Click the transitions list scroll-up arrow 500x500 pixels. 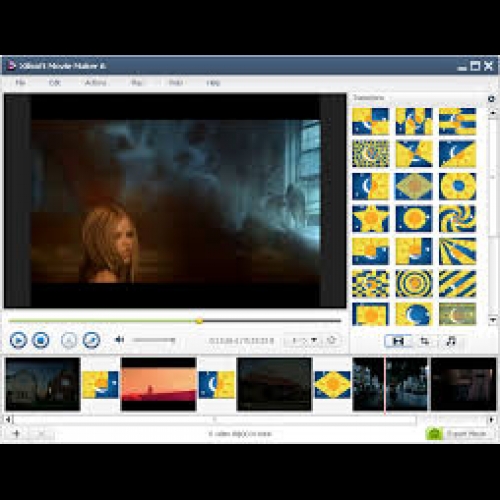pyautogui.click(x=493, y=113)
